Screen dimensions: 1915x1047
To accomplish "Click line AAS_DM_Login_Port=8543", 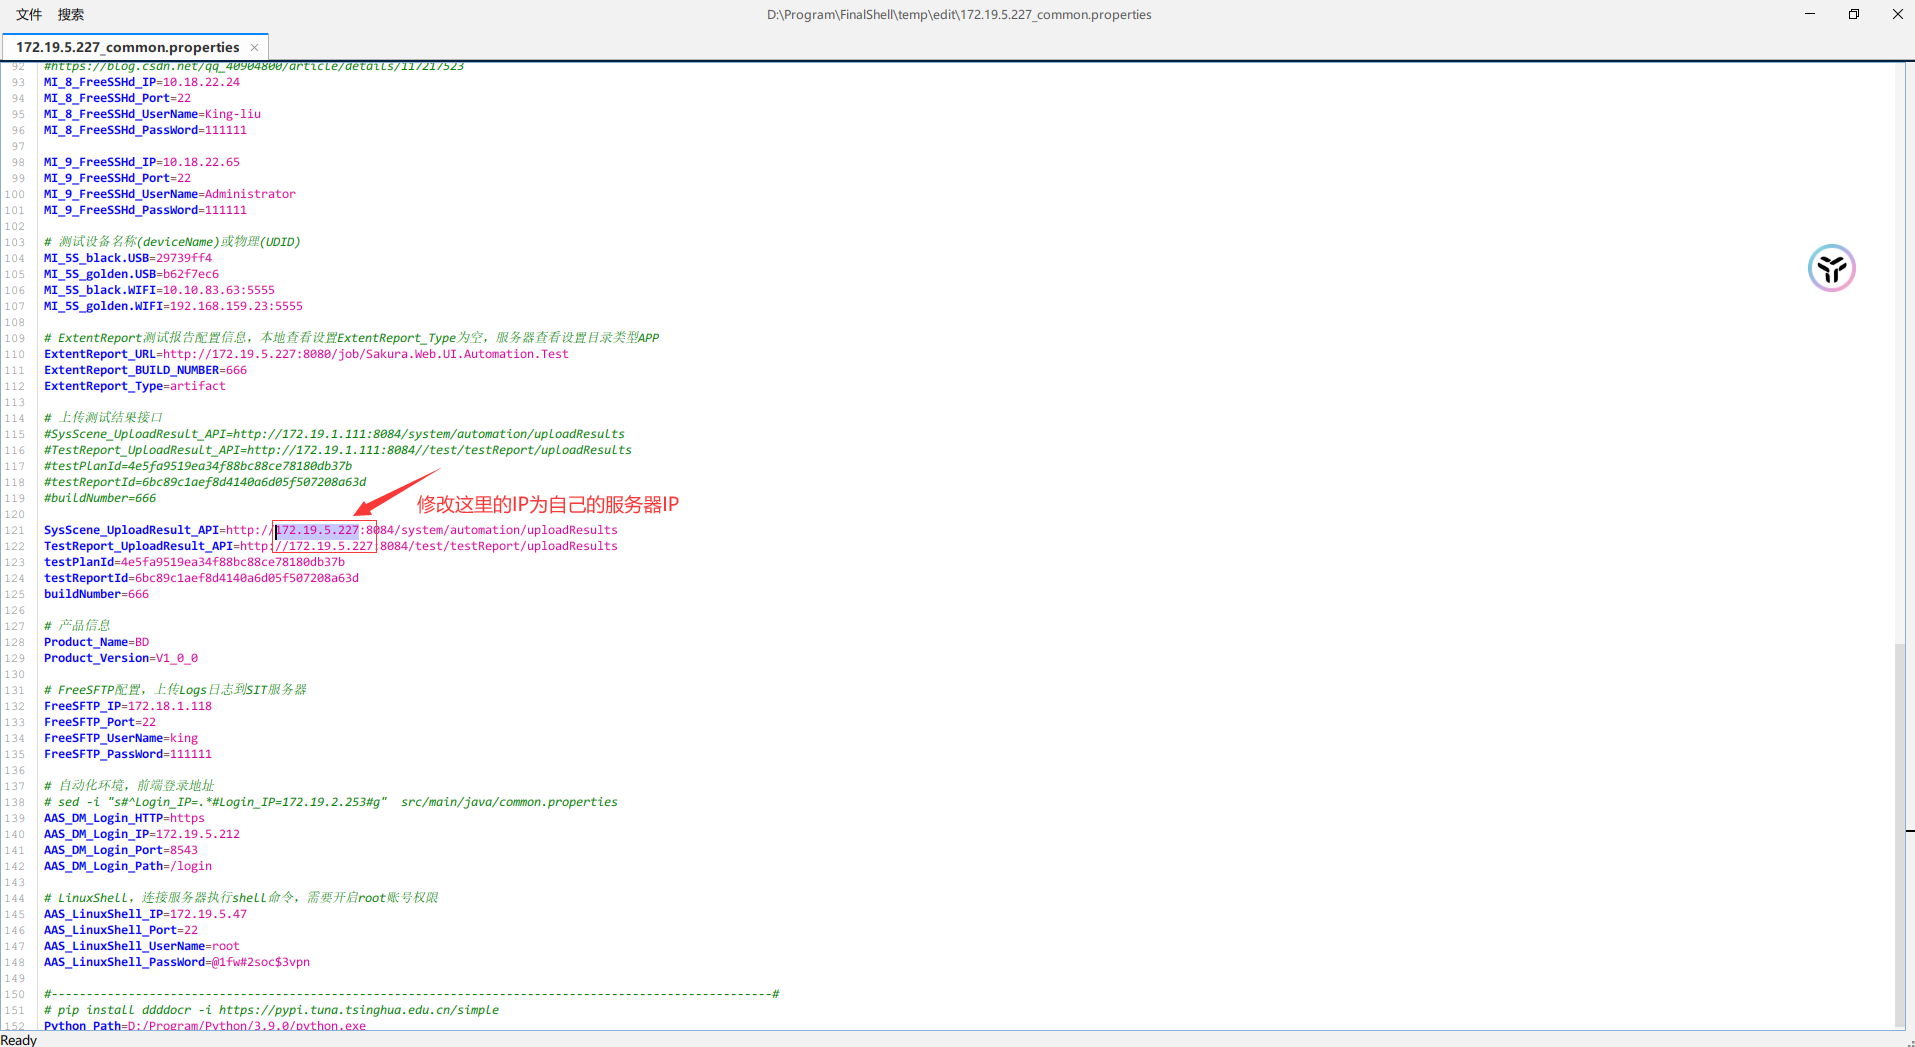I will [x=121, y=850].
